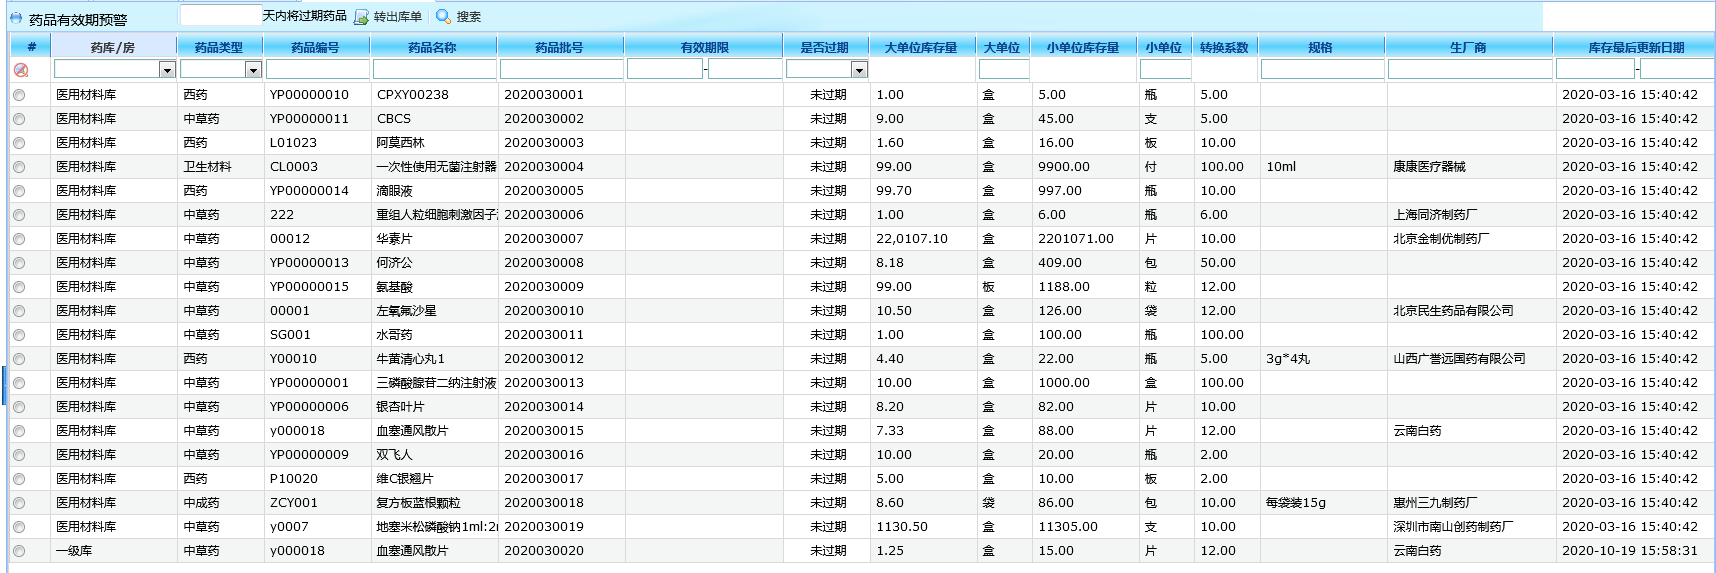The width and height of the screenshot is (1716, 573).
Task: Expand the 是否过期 filter dropdown
Action: [859, 70]
